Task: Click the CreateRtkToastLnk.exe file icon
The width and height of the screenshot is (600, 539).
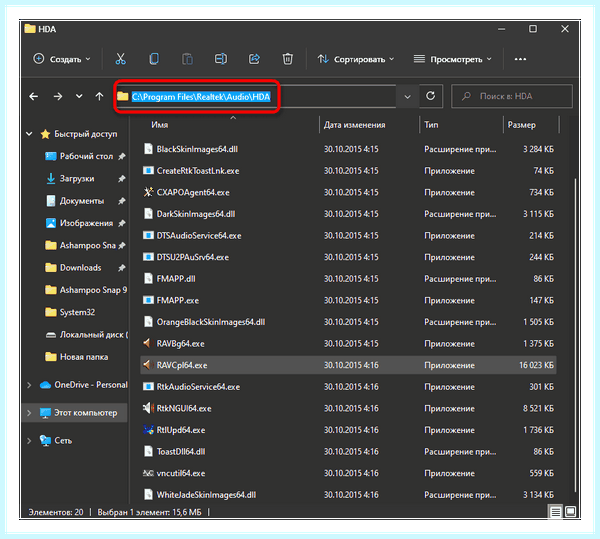Action: pyautogui.click(x=148, y=171)
